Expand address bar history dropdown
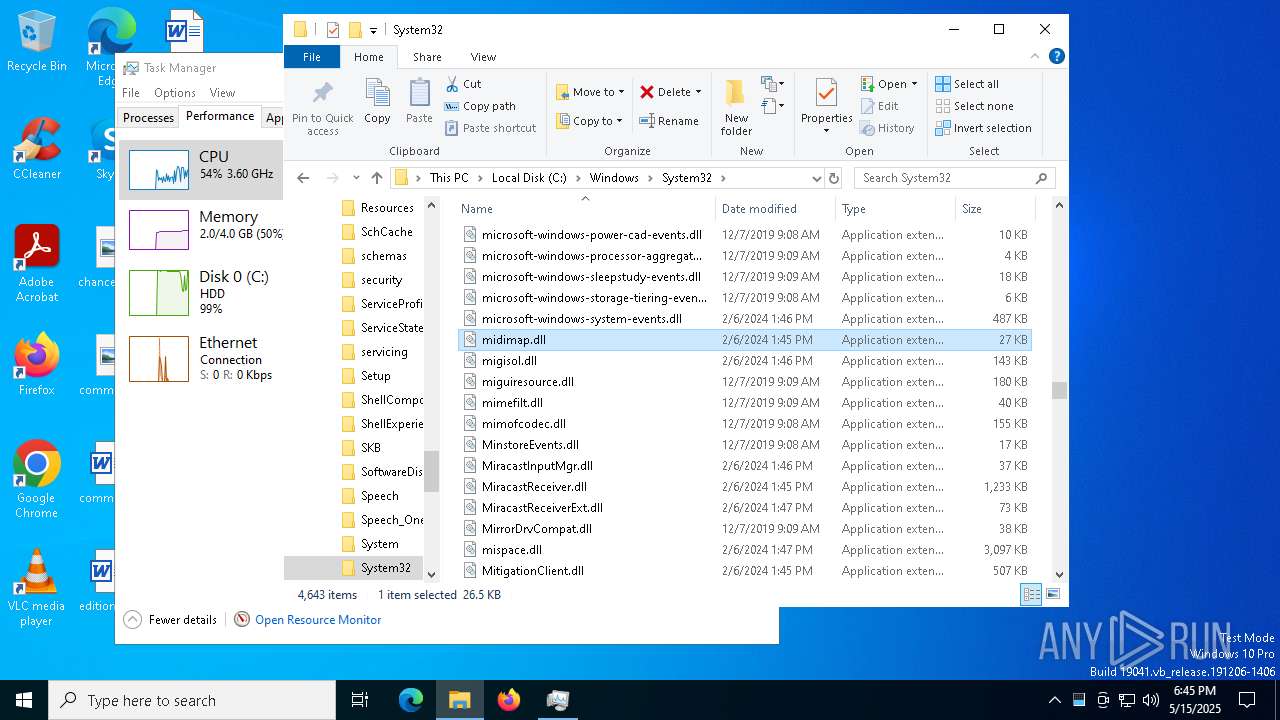Viewport: 1280px width, 720px height. [817, 178]
